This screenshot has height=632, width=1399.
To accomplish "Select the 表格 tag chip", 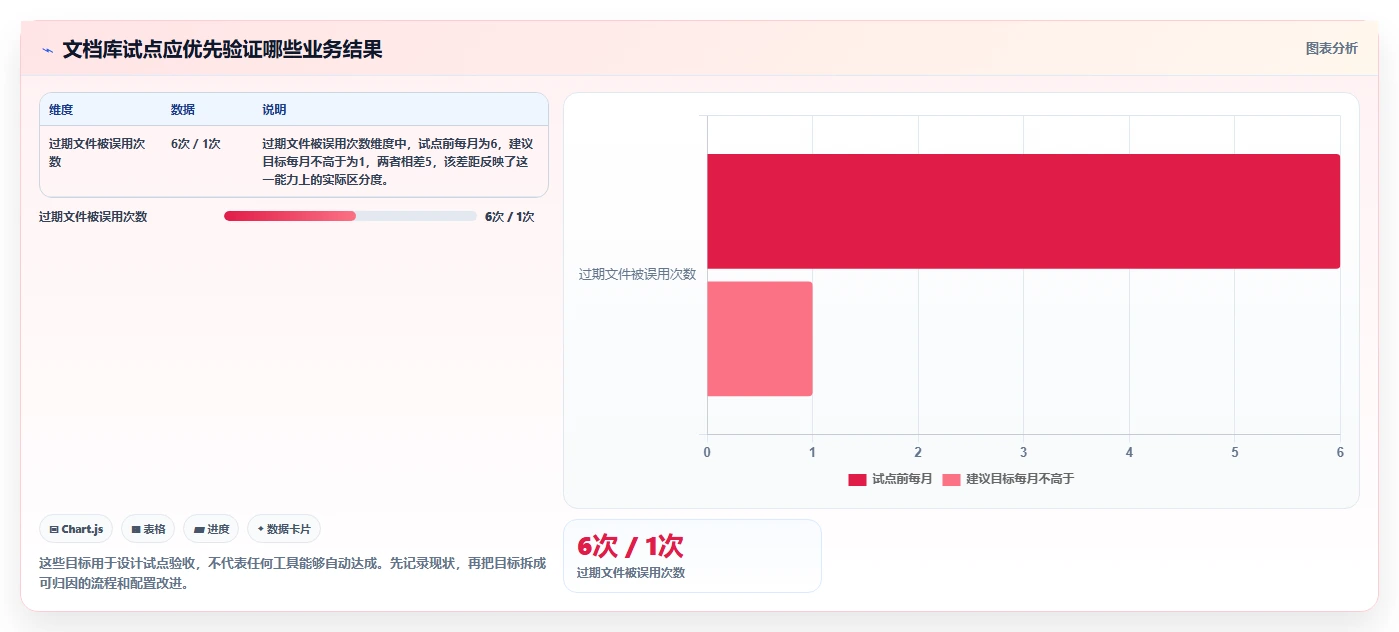I will (148, 529).
